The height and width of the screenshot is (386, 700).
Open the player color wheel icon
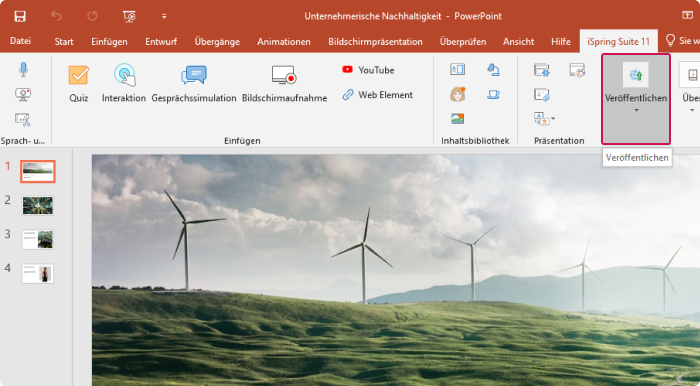point(577,70)
